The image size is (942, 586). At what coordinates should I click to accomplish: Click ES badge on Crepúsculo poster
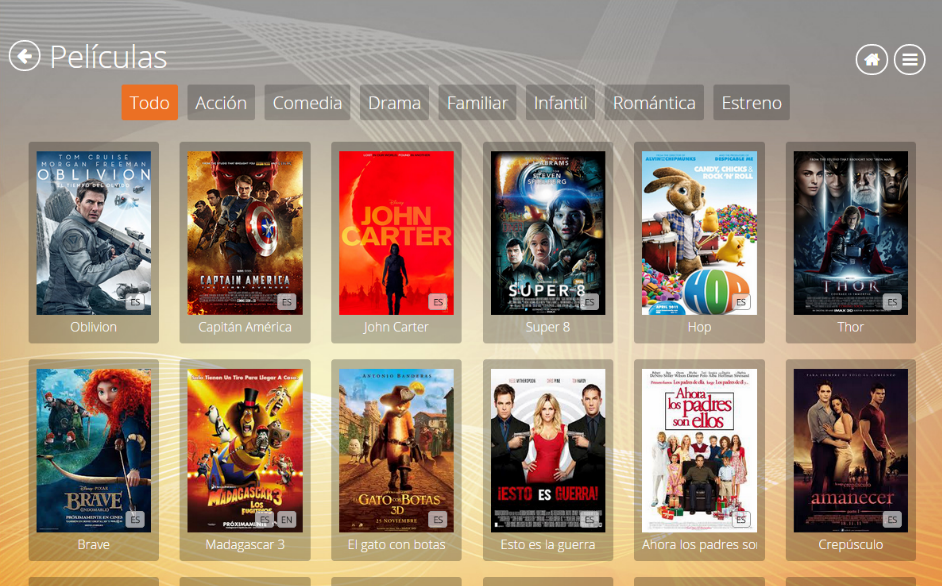(892, 519)
